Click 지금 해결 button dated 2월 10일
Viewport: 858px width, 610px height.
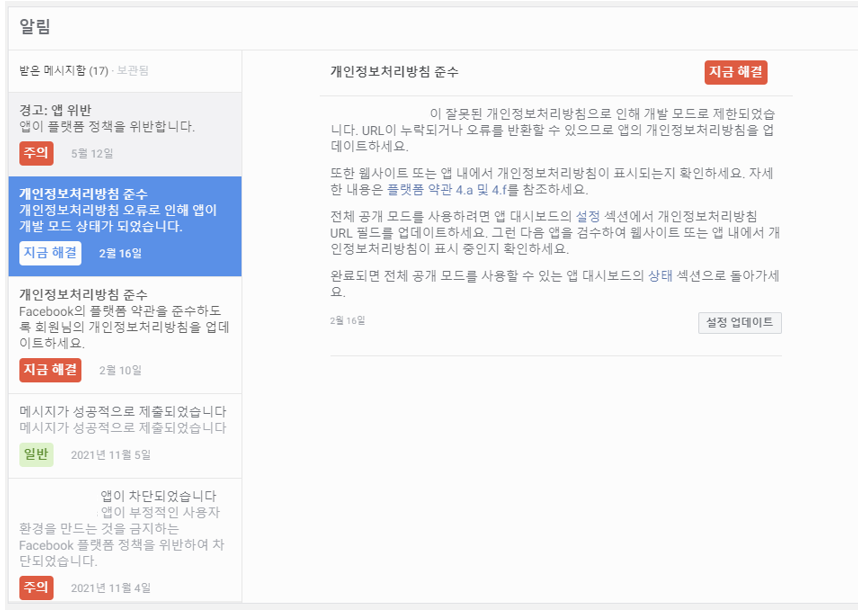(x=50, y=370)
